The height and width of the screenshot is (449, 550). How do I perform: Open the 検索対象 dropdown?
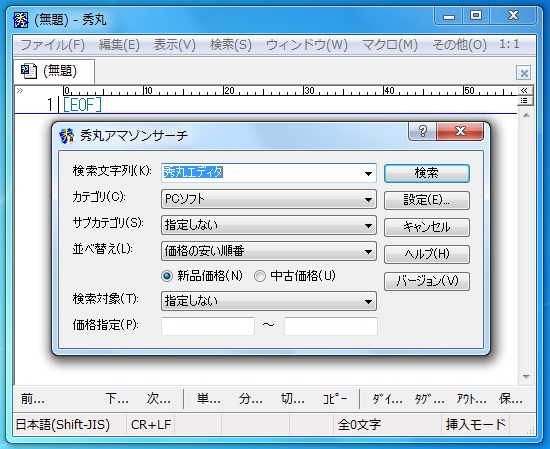tap(269, 301)
